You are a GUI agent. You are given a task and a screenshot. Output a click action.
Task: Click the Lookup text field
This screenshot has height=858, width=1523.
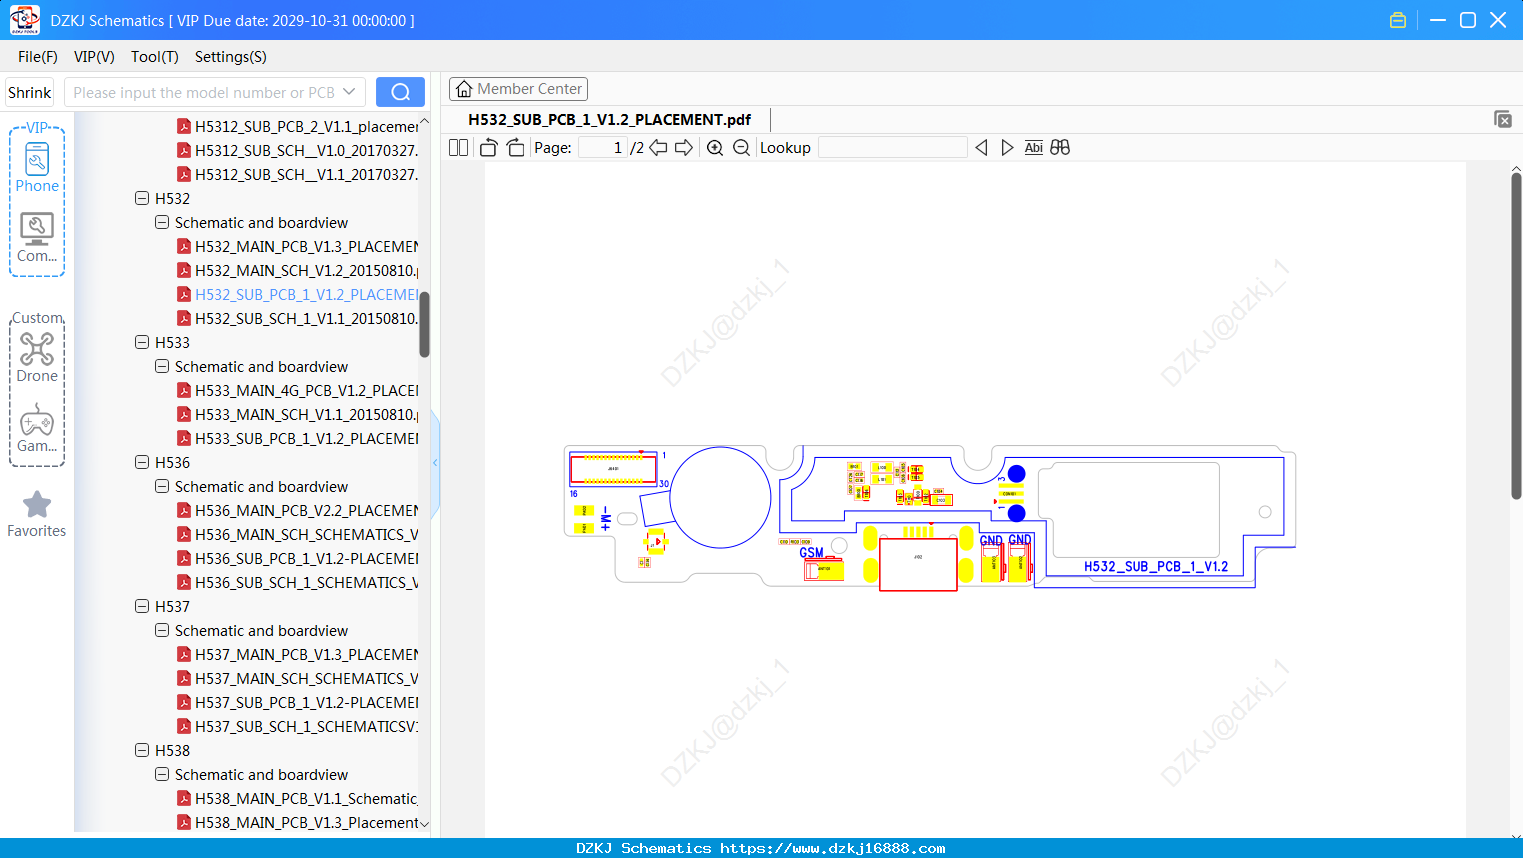coord(892,148)
